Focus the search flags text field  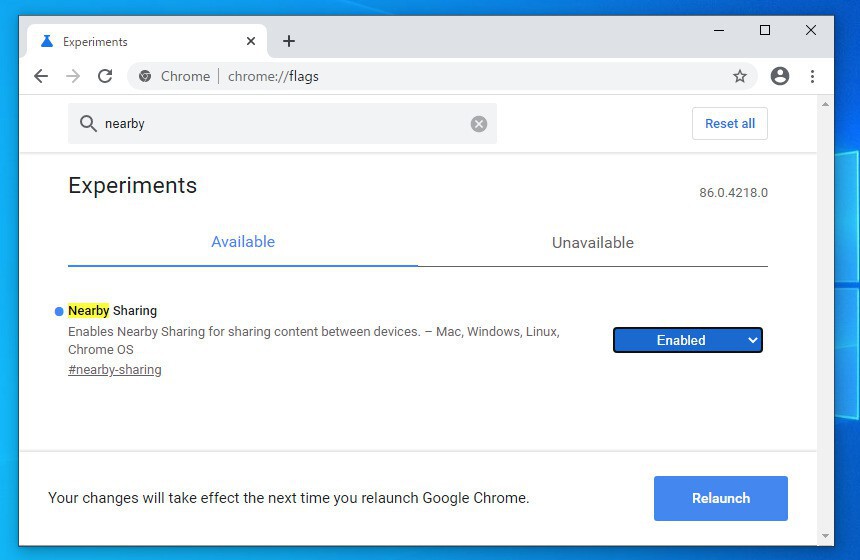(x=280, y=124)
